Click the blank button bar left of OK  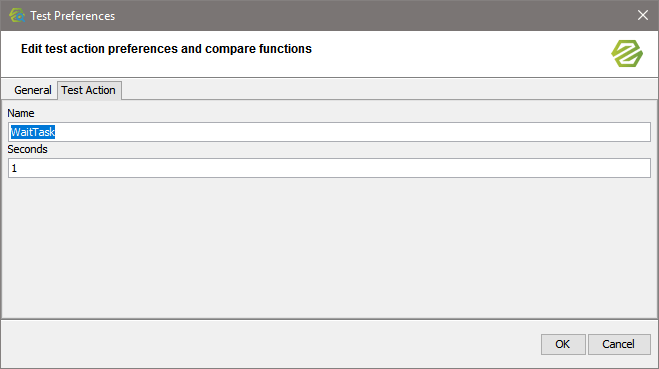(x=269, y=344)
